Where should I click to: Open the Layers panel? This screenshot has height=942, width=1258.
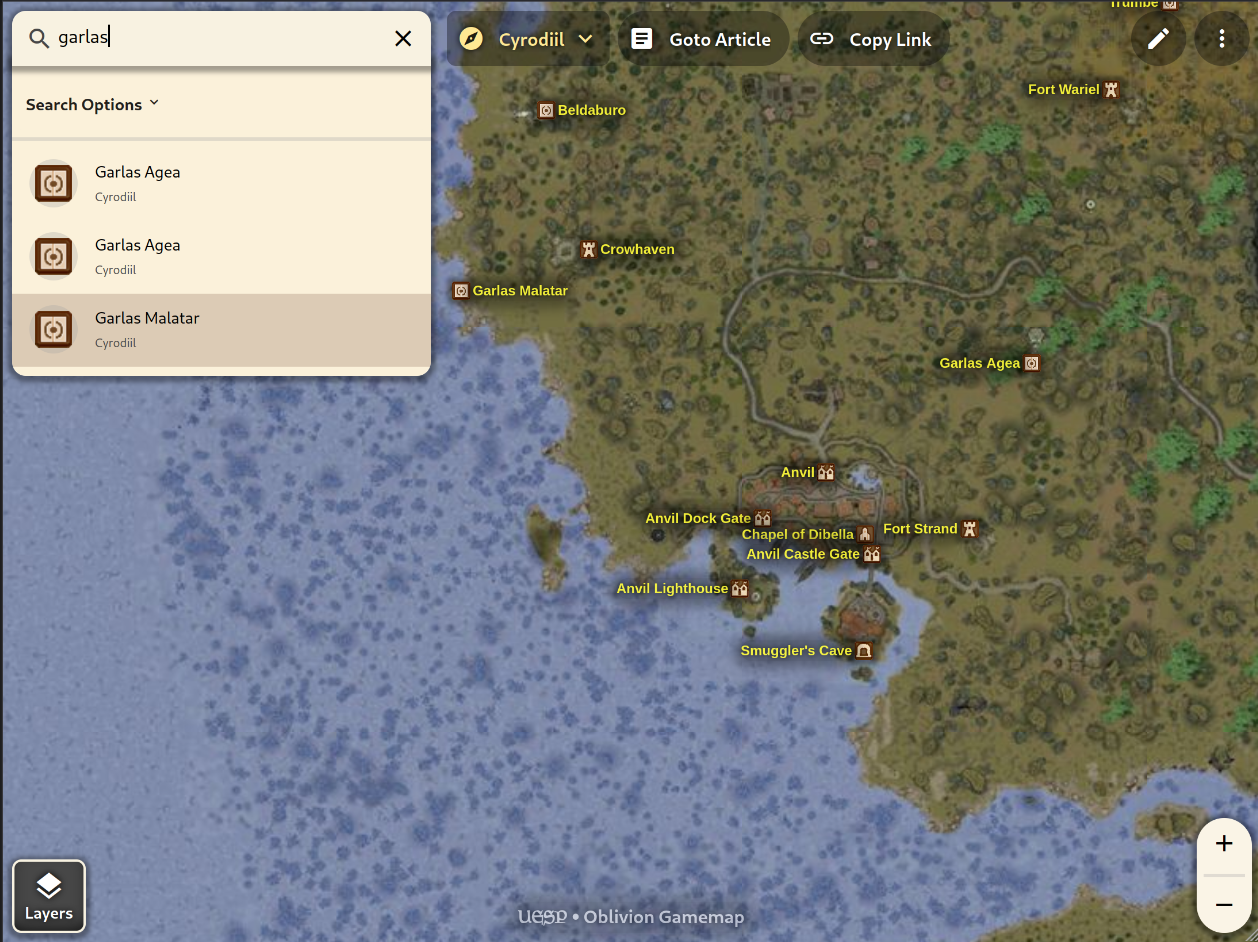click(x=49, y=896)
